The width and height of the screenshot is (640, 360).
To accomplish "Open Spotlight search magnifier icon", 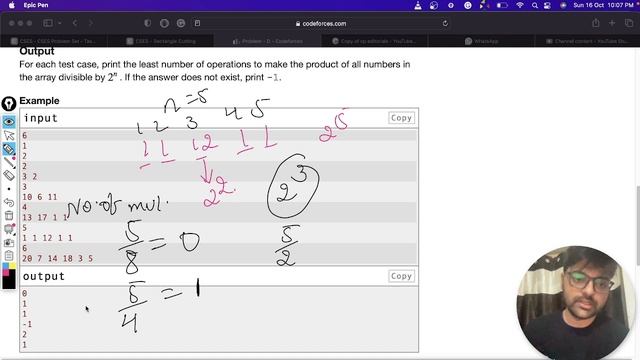I will coord(534,5).
